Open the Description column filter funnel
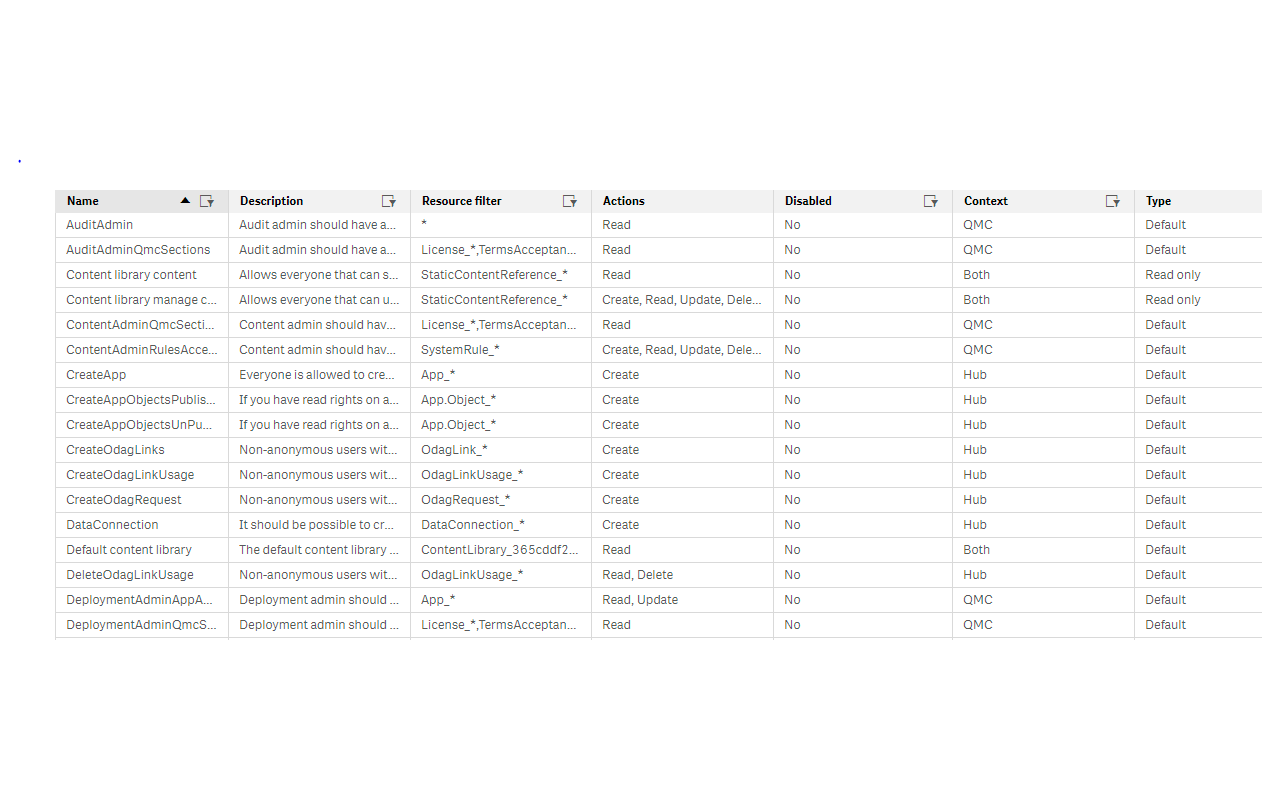 [389, 201]
